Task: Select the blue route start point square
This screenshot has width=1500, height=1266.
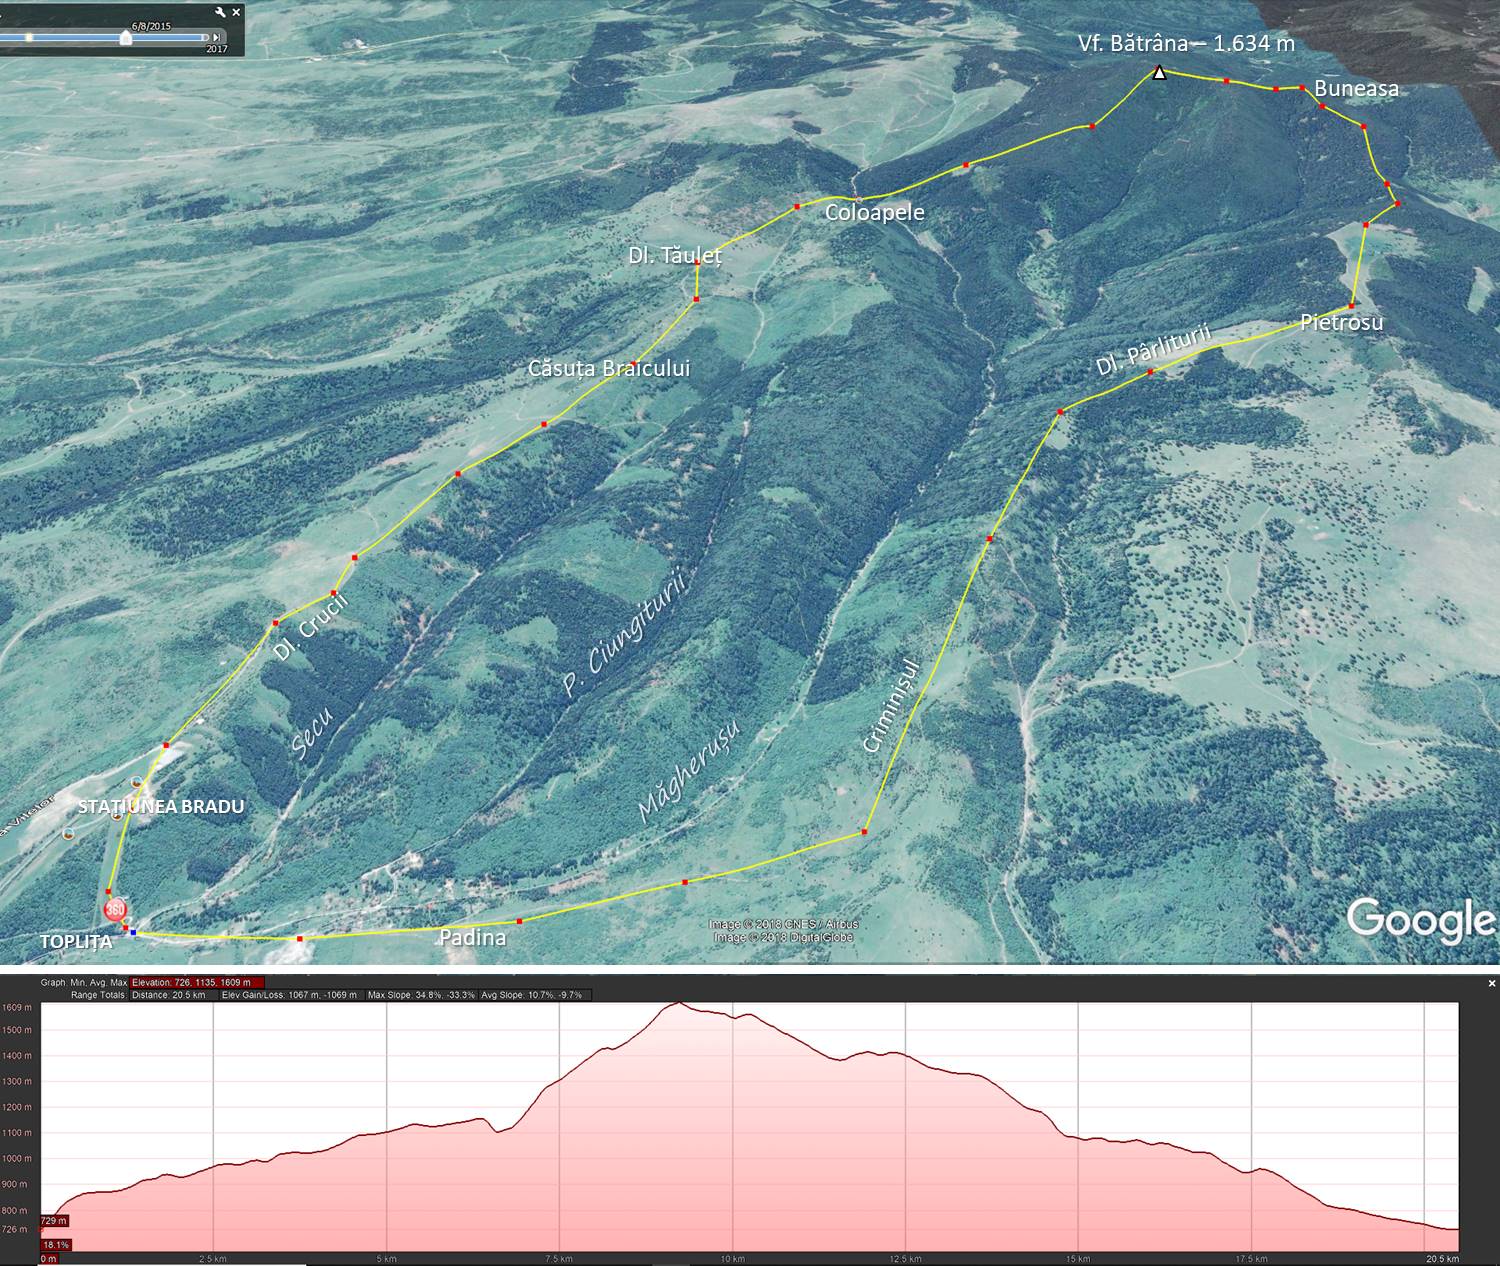Action: coord(133,932)
